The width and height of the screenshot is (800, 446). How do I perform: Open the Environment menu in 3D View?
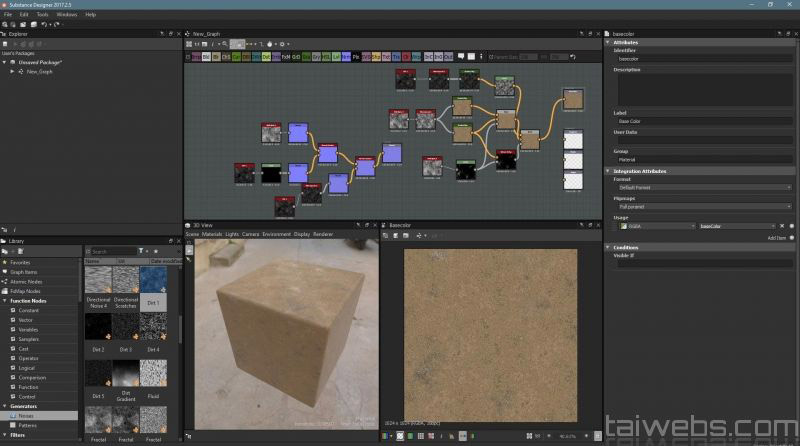[x=277, y=234]
